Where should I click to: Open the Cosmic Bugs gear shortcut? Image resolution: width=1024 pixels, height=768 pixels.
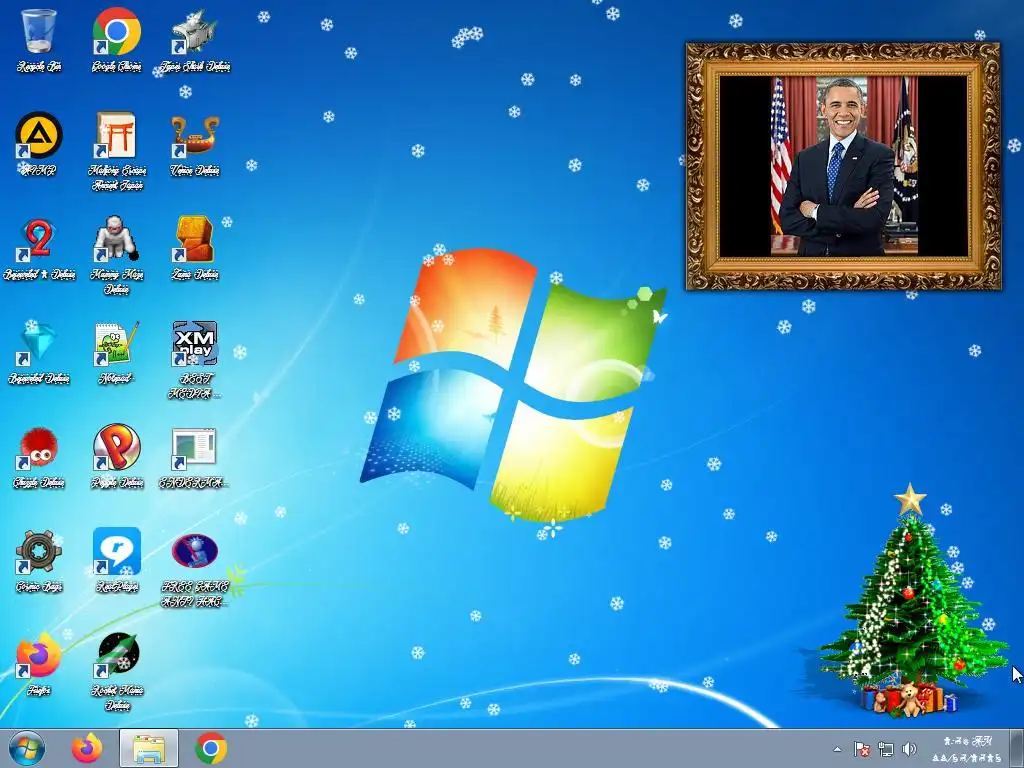pyautogui.click(x=39, y=560)
